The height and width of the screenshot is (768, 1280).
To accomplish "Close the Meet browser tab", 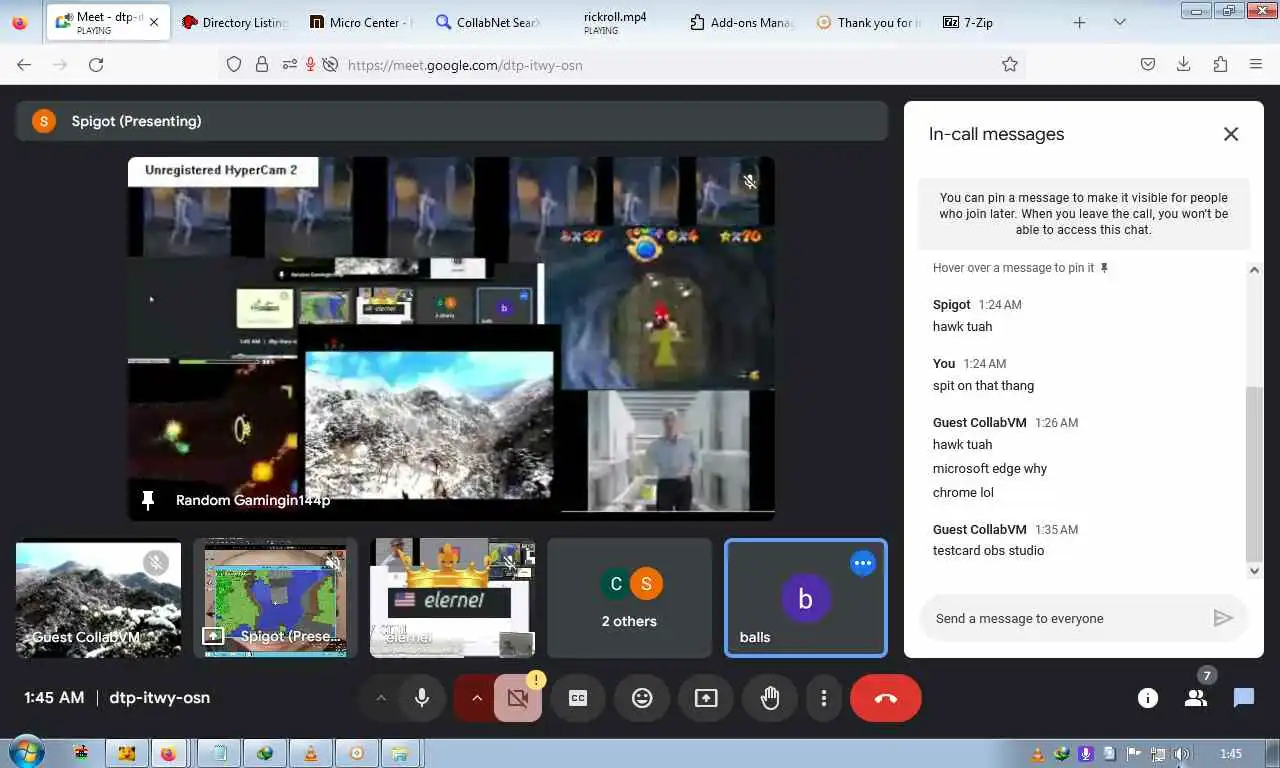I will pyautogui.click(x=154, y=22).
